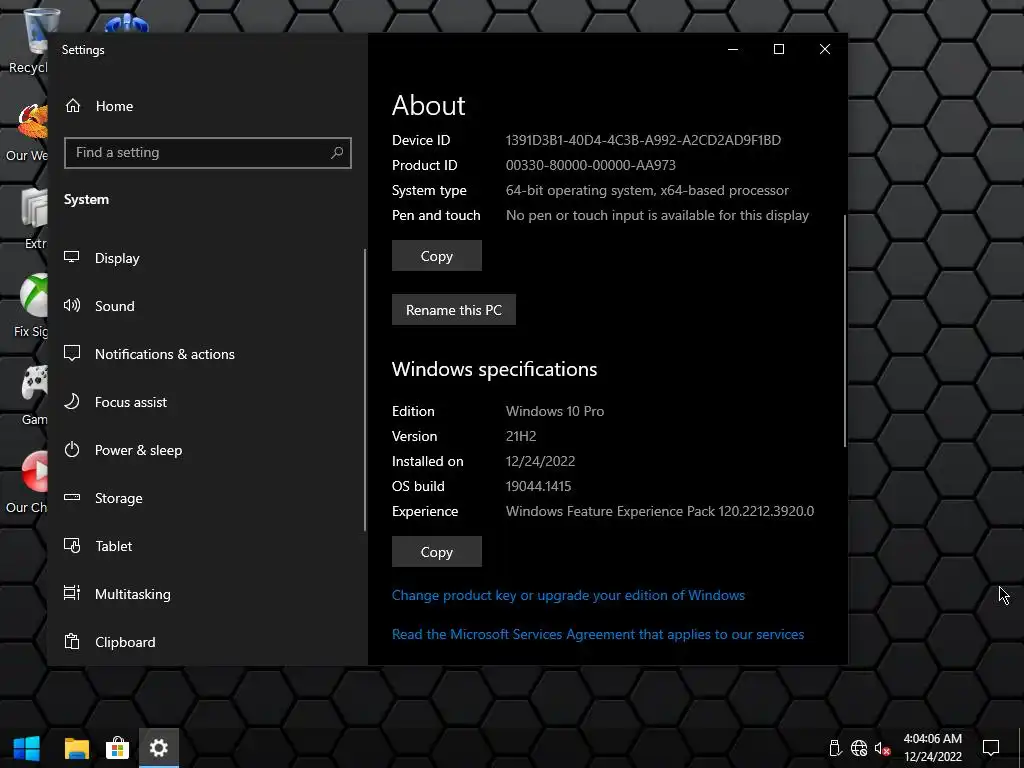Click the Windows specifications heading
This screenshot has height=768, width=1024.
pos(494,369)
